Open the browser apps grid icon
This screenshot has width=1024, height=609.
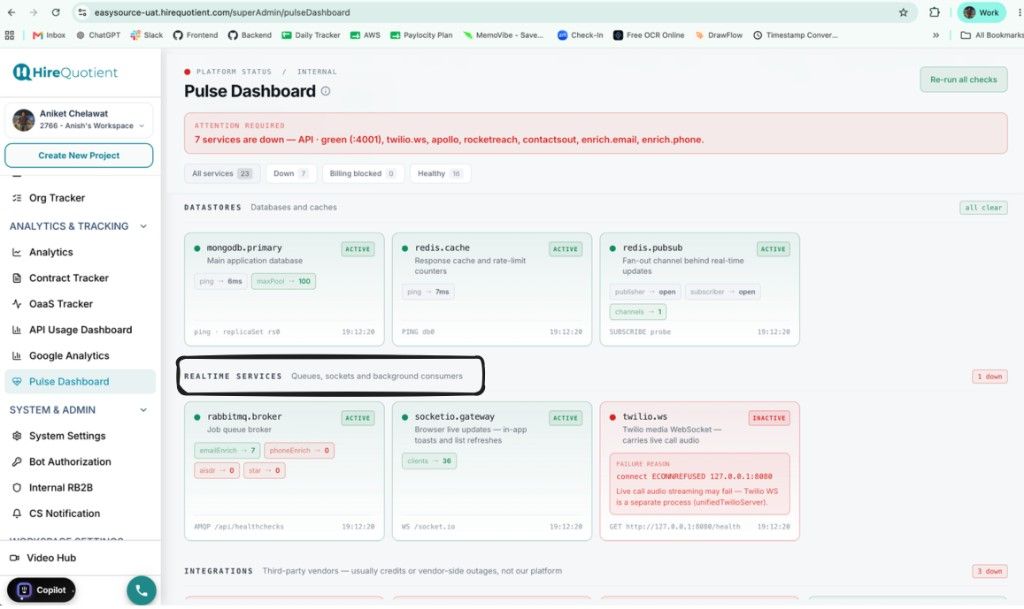[9, 35]
